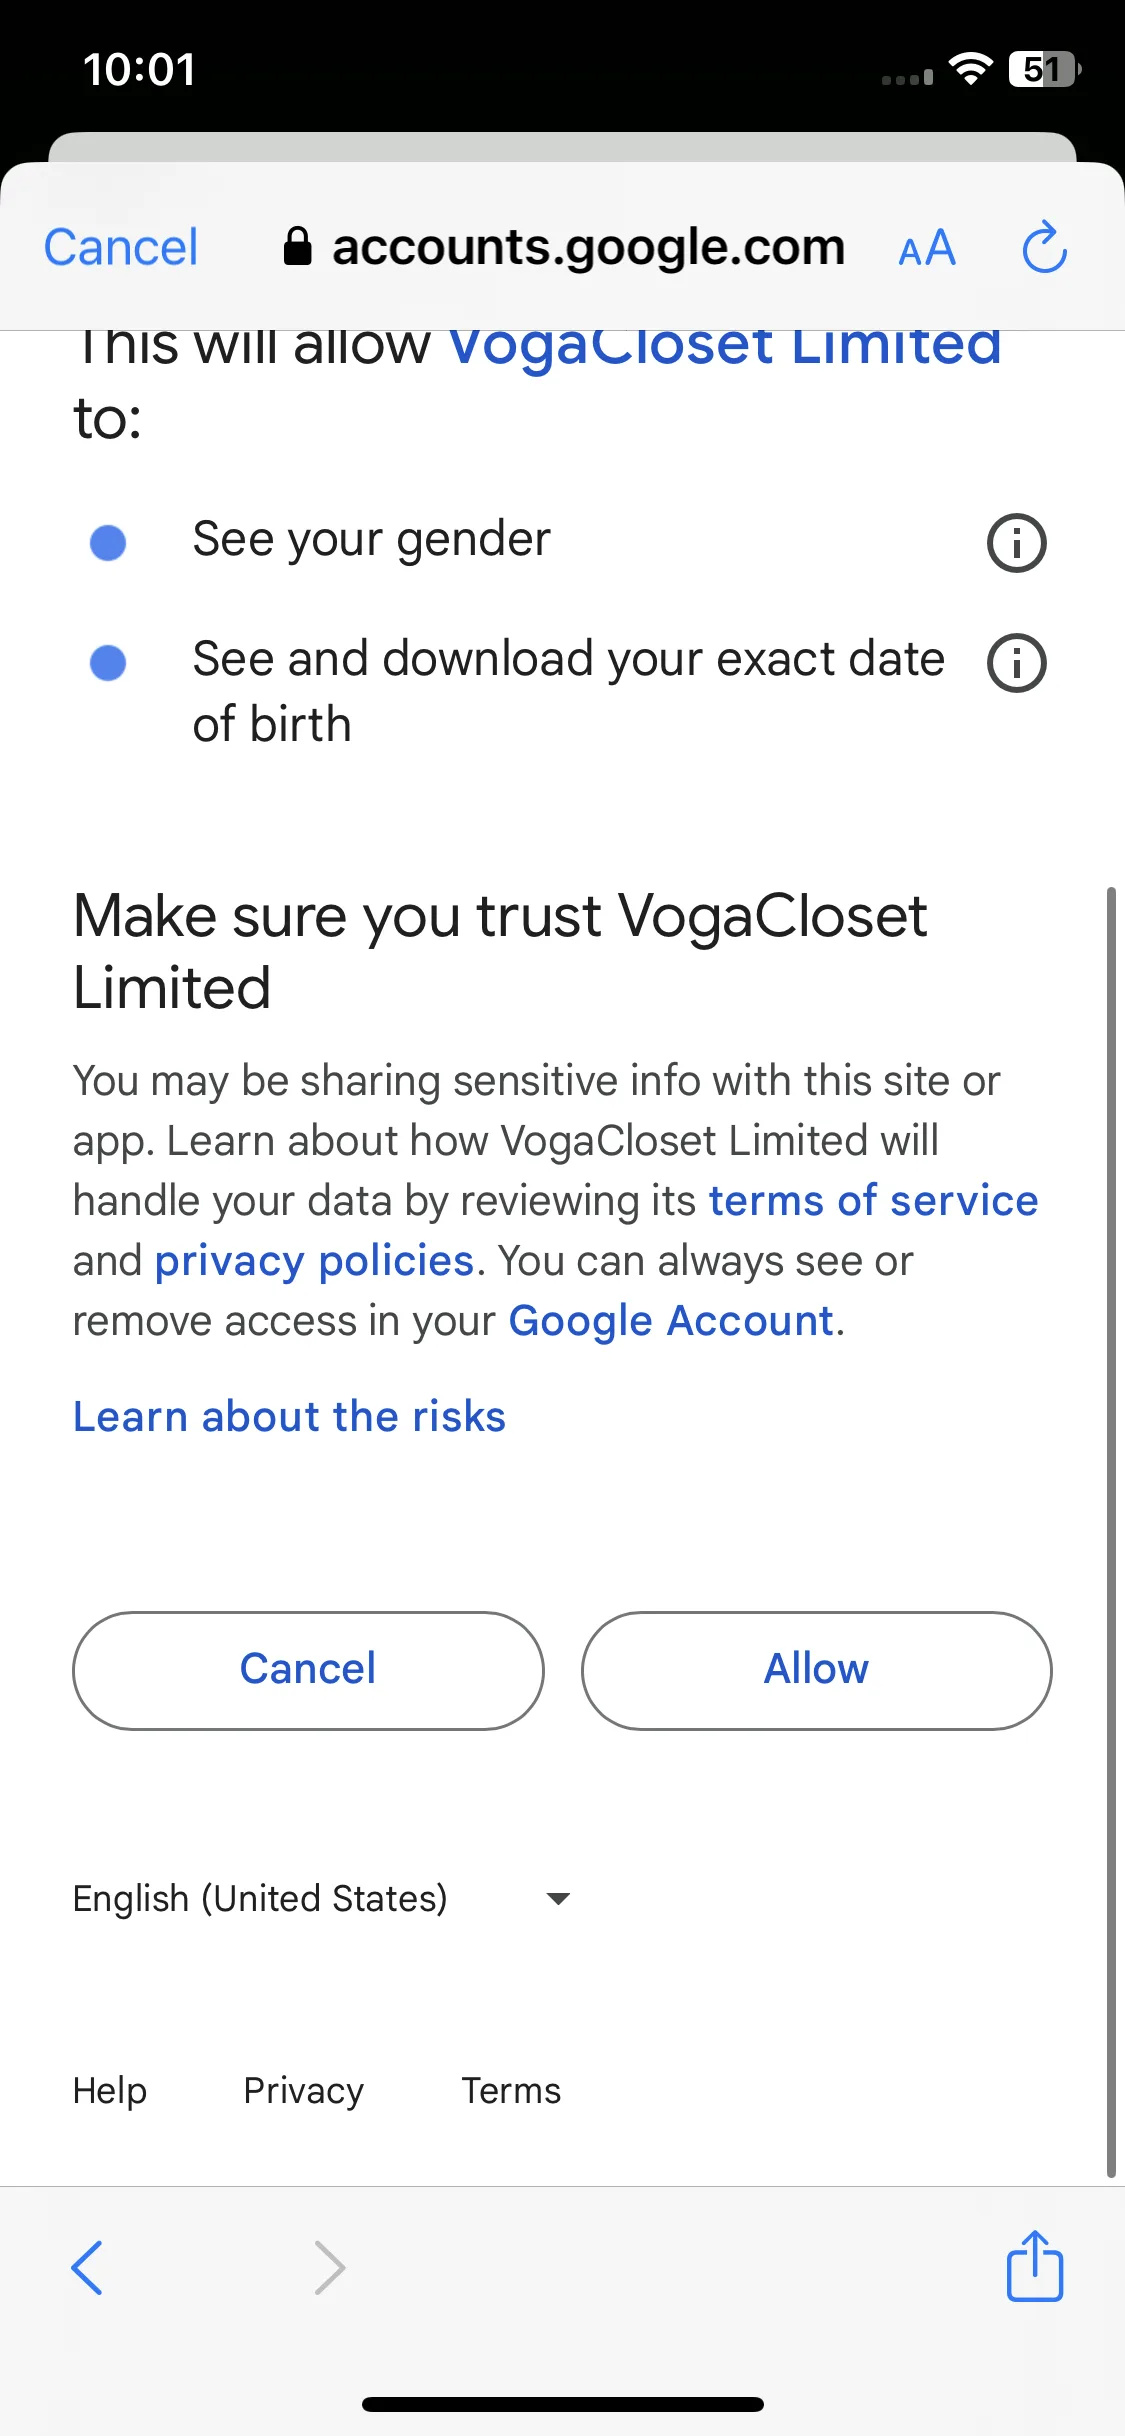Open the AA text size options
Screen dimensions: 1125x2436
tap(927, 248)
